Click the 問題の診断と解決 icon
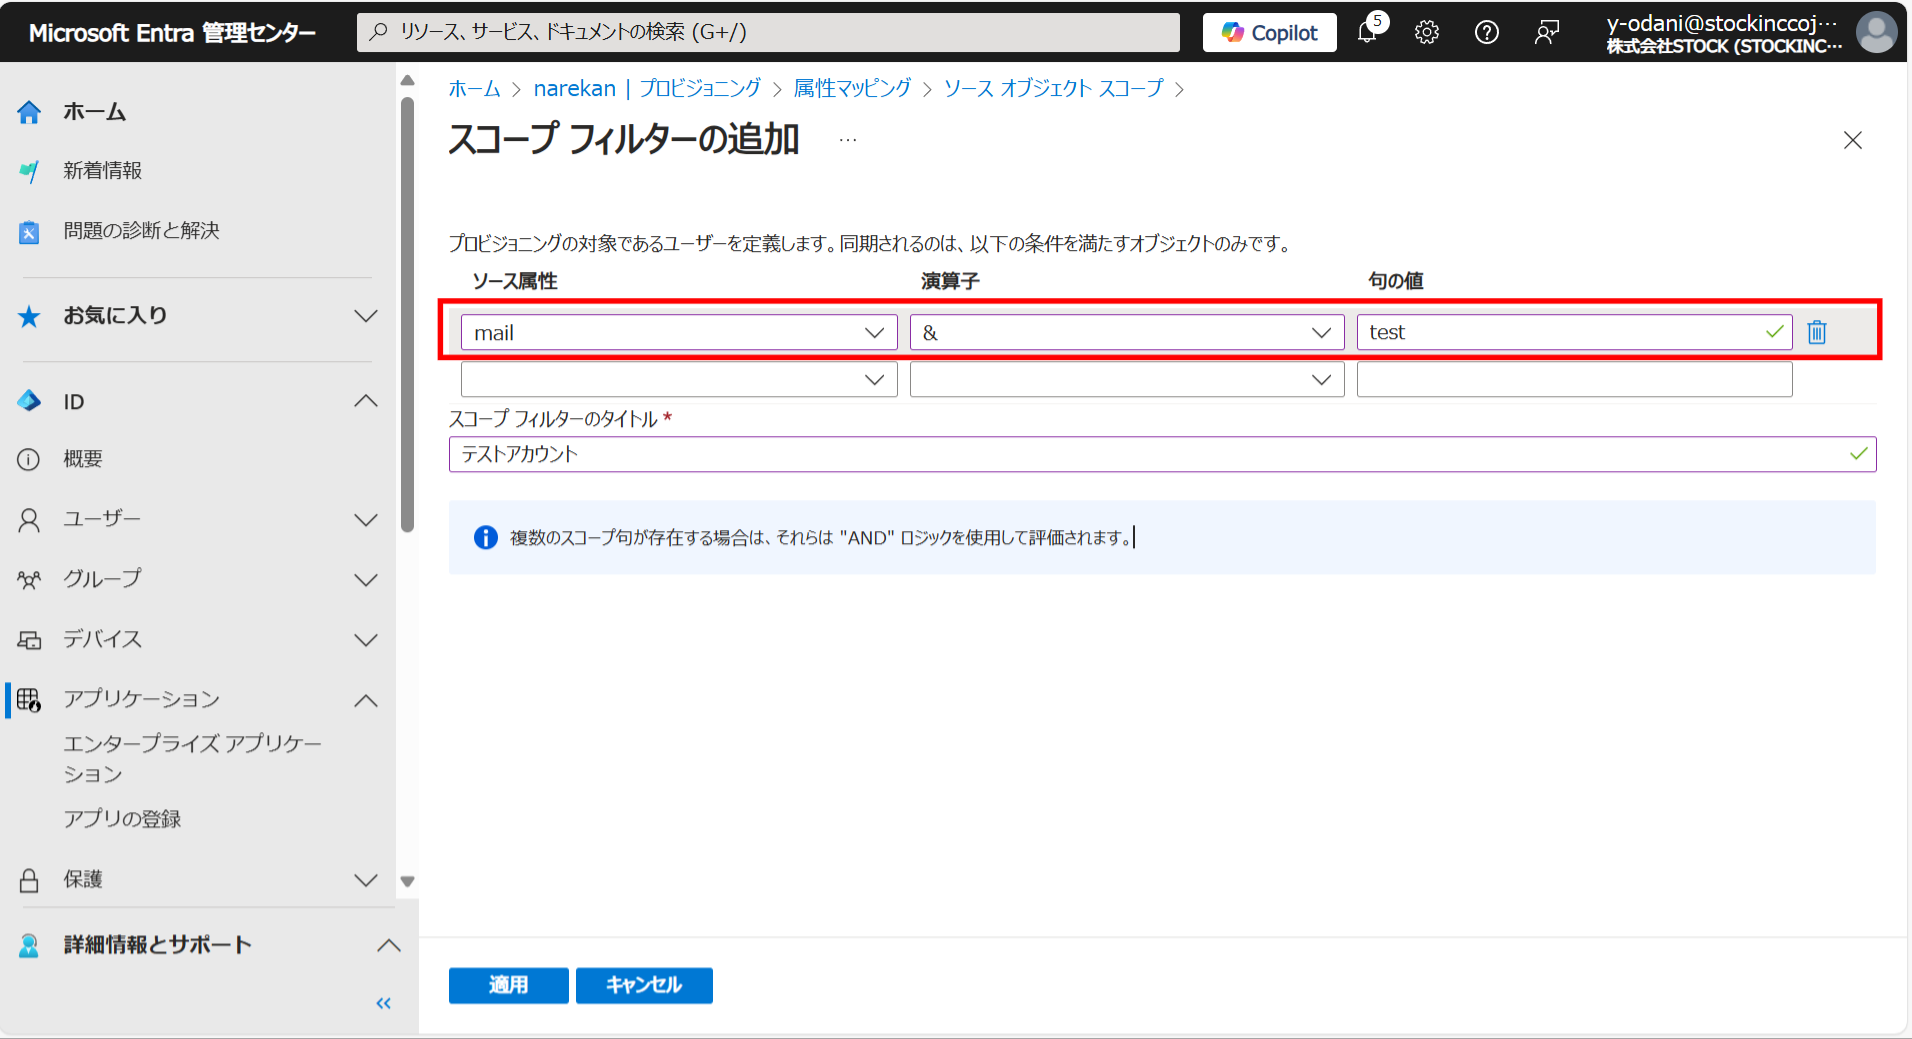Image resolution: width=1912 pixels, height=1039 pixels. pyautogui.click(x=29, y=231)
